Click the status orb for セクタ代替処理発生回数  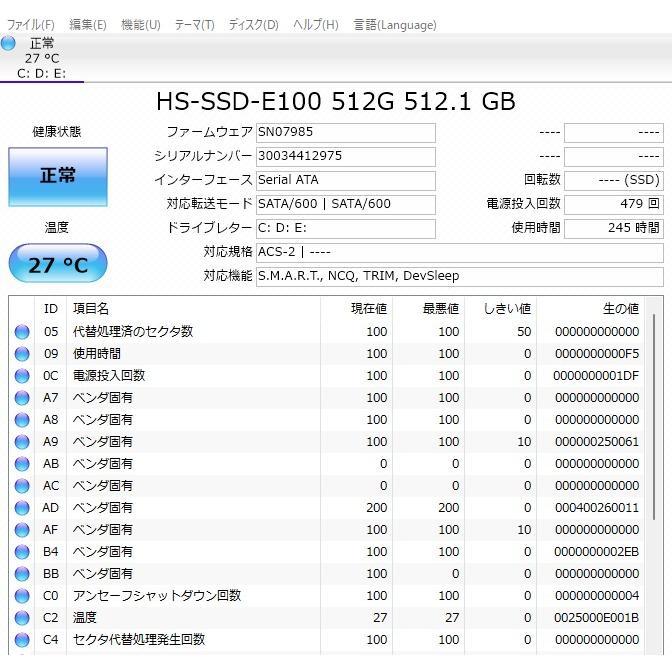tap(22, 640)
